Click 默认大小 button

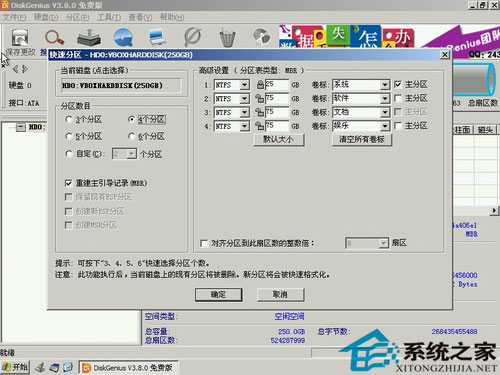pos(279,139)
